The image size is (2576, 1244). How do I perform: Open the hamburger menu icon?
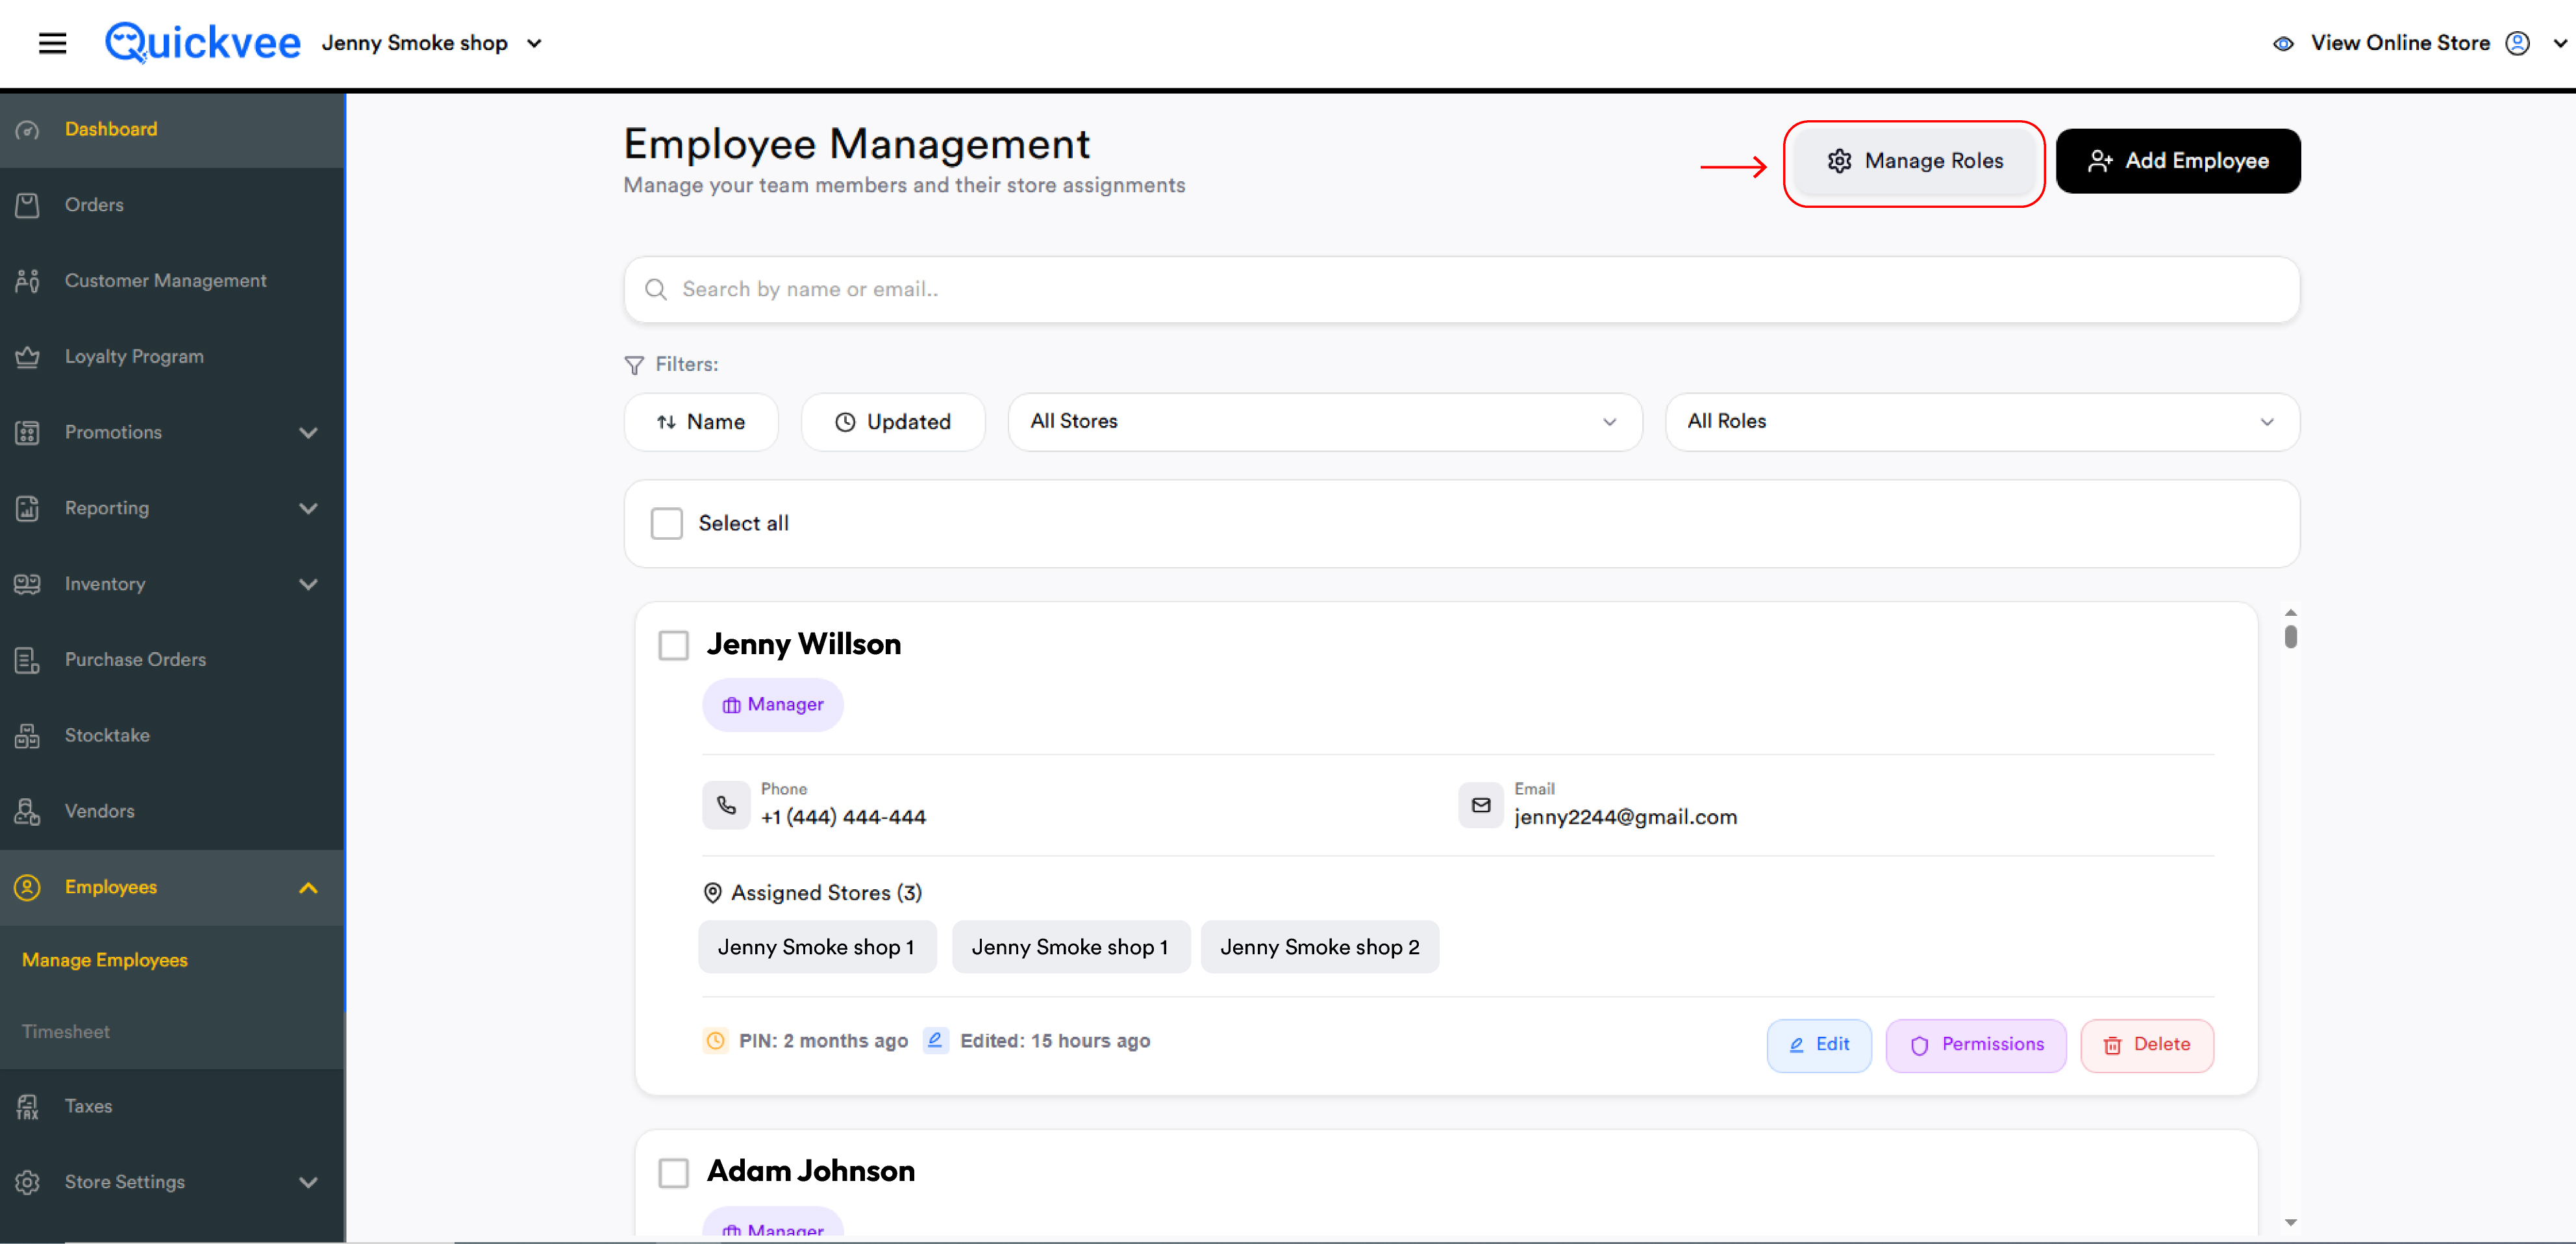52,43
